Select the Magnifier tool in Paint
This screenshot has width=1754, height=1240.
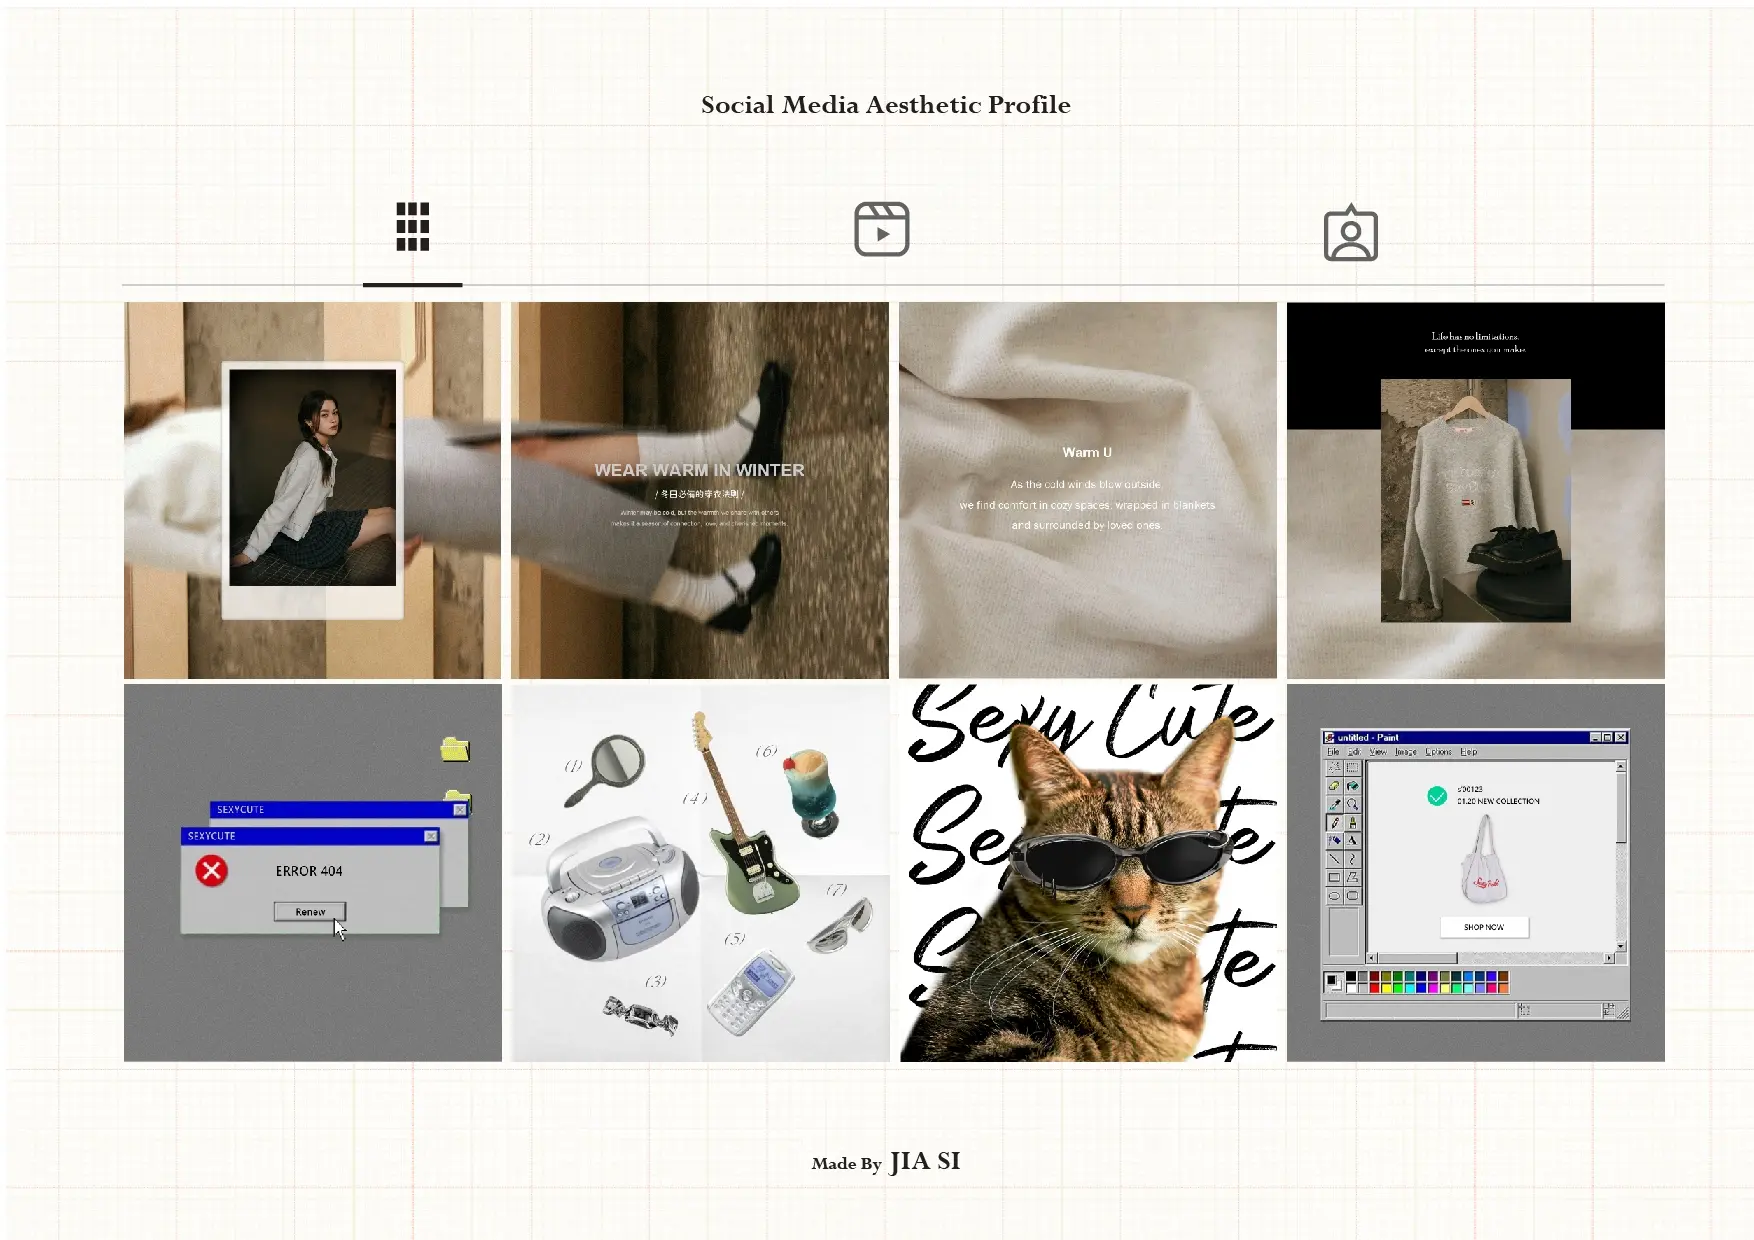coord(1352,804)
